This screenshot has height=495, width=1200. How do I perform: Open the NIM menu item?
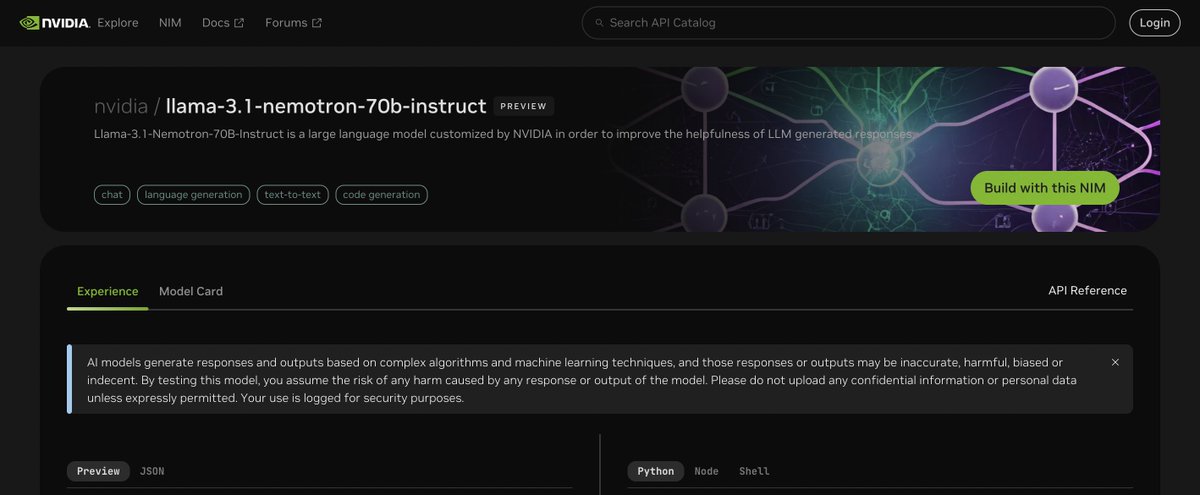pos(170,22)
